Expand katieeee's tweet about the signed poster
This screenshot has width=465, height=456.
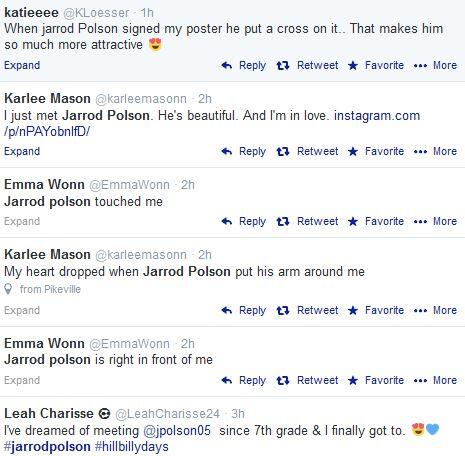(x=22, y=65)
